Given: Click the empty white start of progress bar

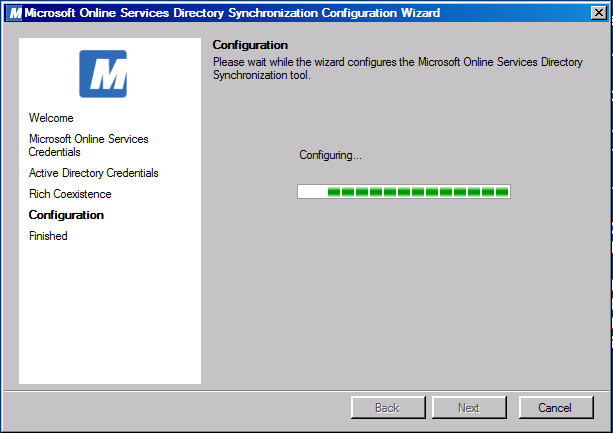Looking at the screenshot, I should pyautogui.click(x=312, y=191).
